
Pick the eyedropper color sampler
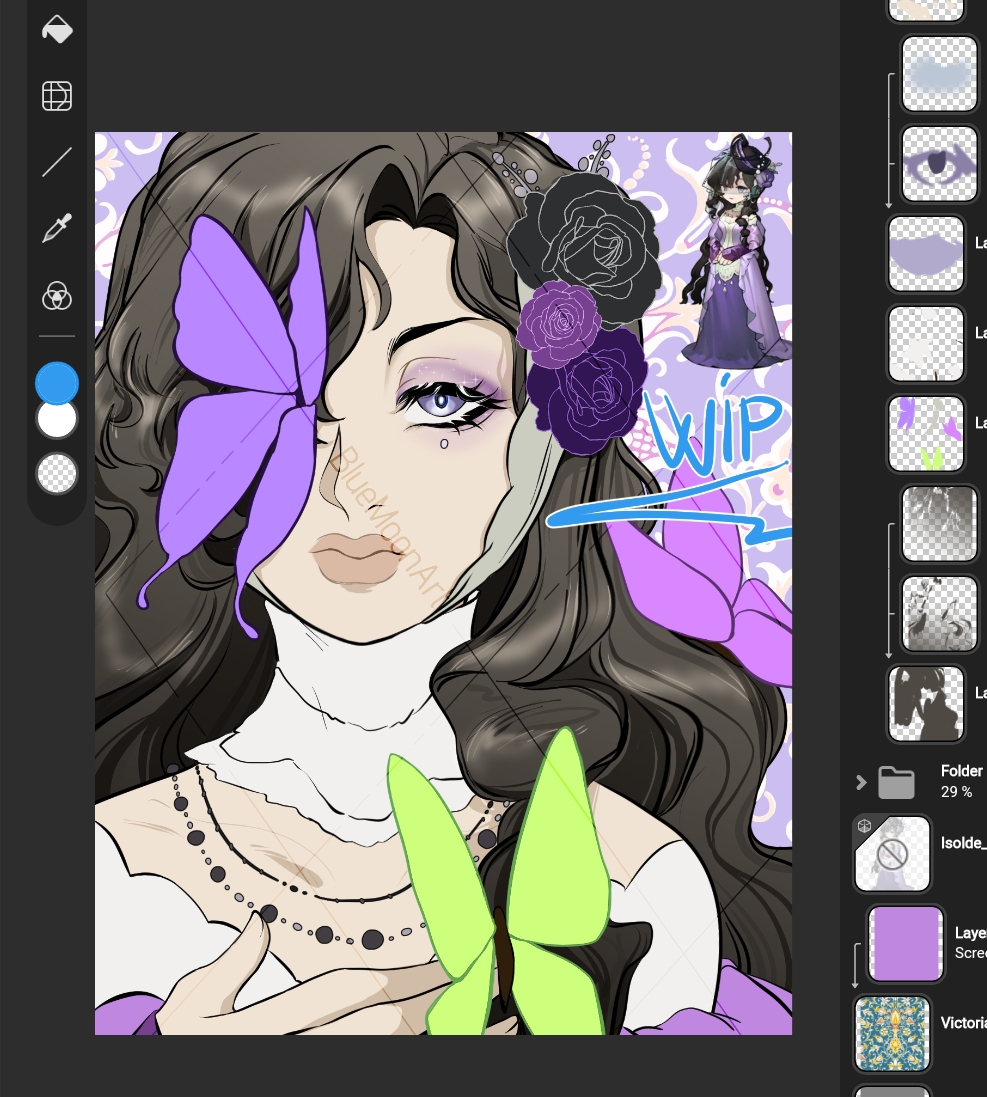(57, 229)
